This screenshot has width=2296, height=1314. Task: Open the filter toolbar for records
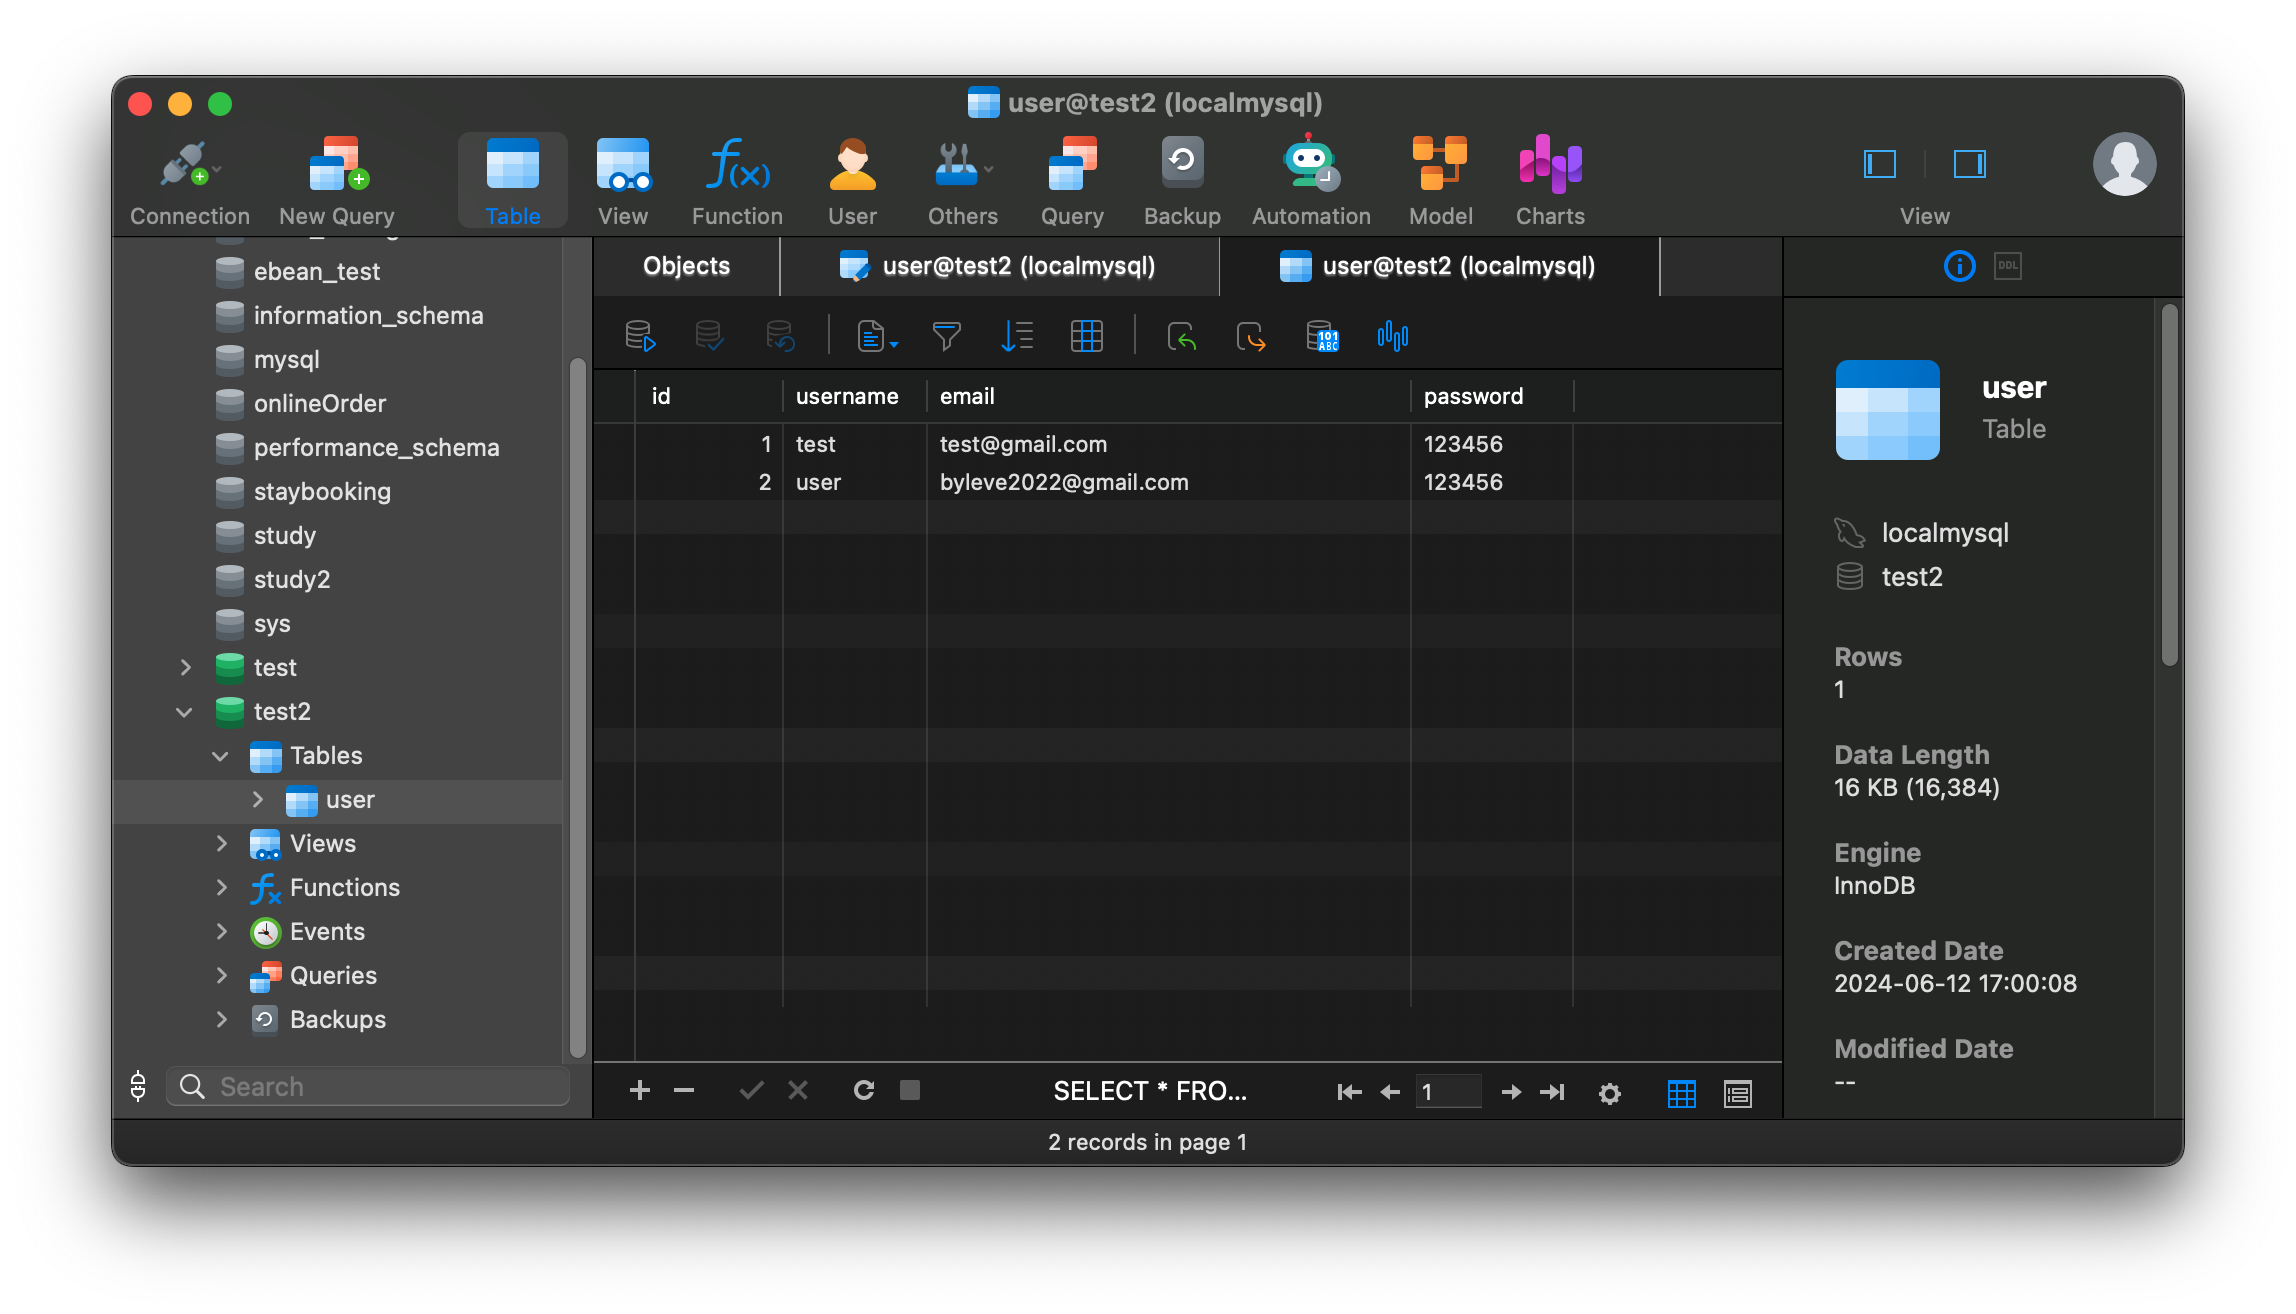coord(946,336)
